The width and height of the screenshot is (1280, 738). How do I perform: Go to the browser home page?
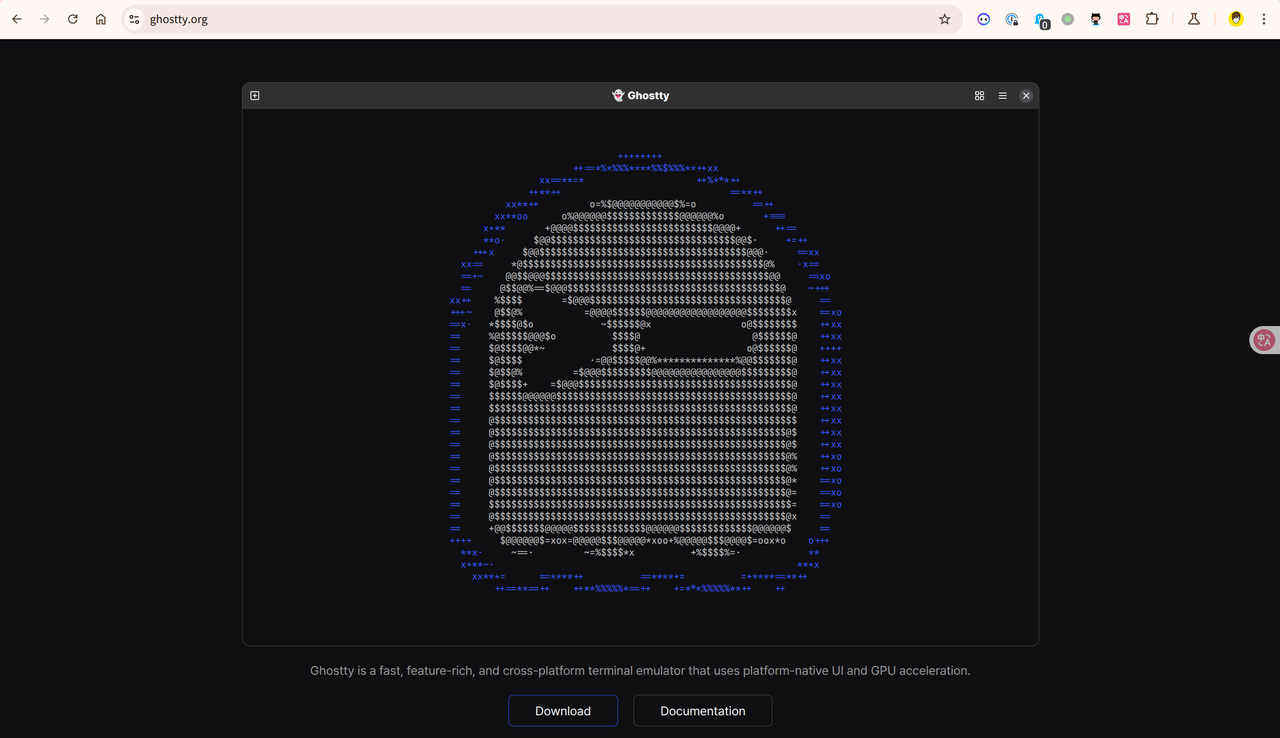tap(101, 19)
